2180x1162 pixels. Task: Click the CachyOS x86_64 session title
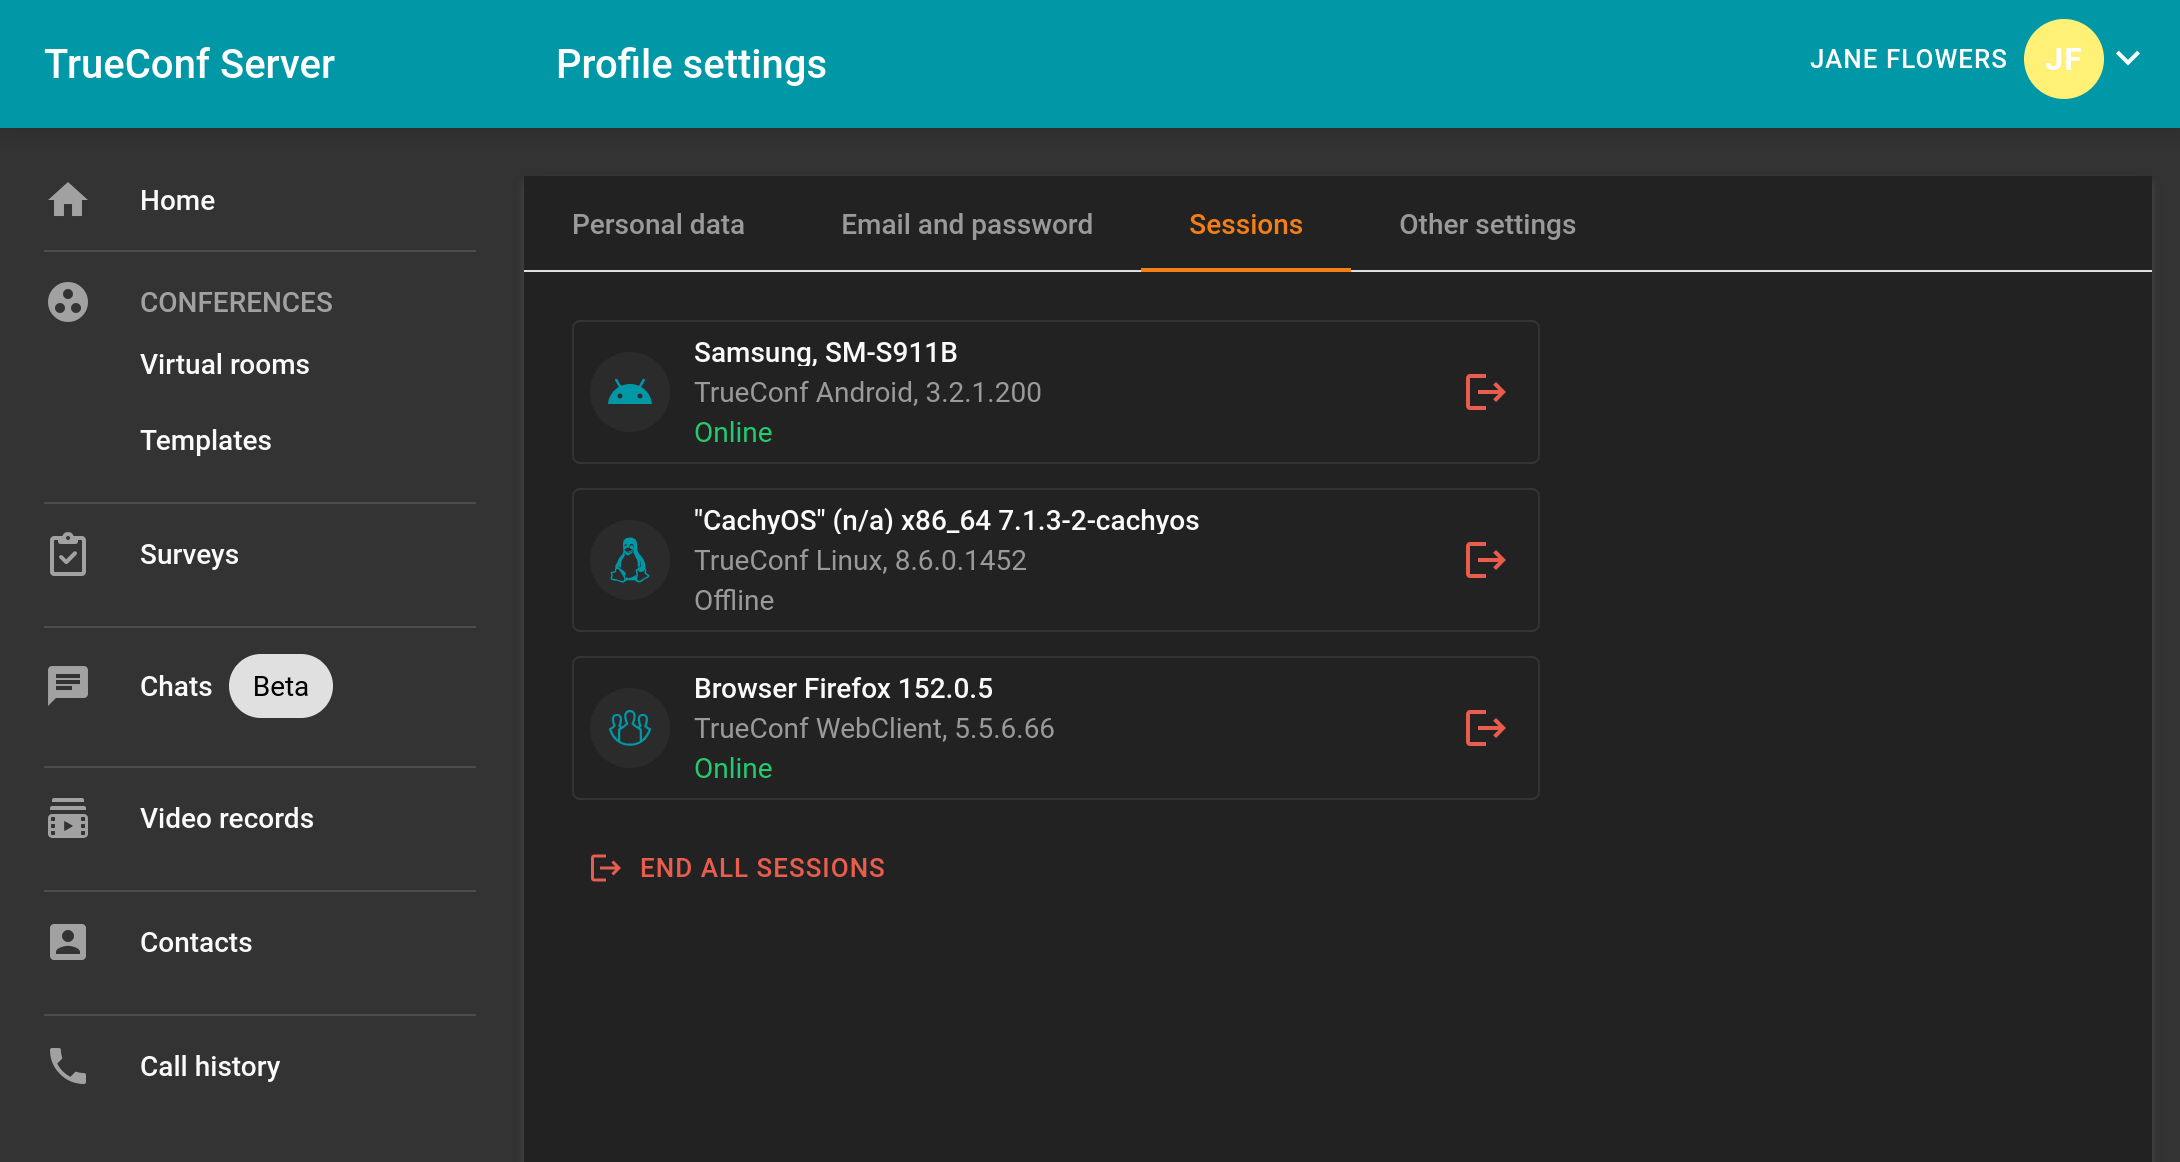(x=946, y=520)
